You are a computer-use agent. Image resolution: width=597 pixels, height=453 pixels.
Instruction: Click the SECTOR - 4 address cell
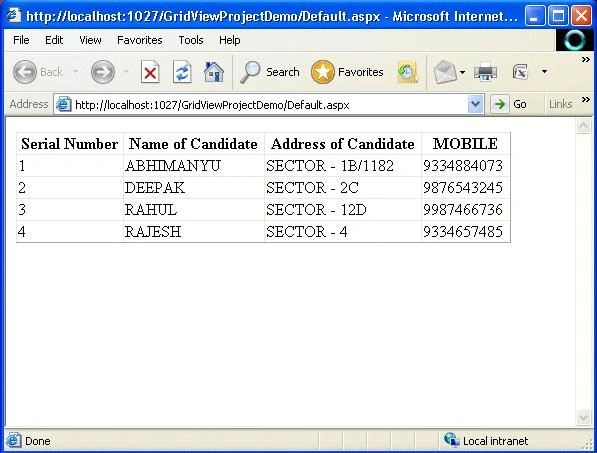[343, 231]
